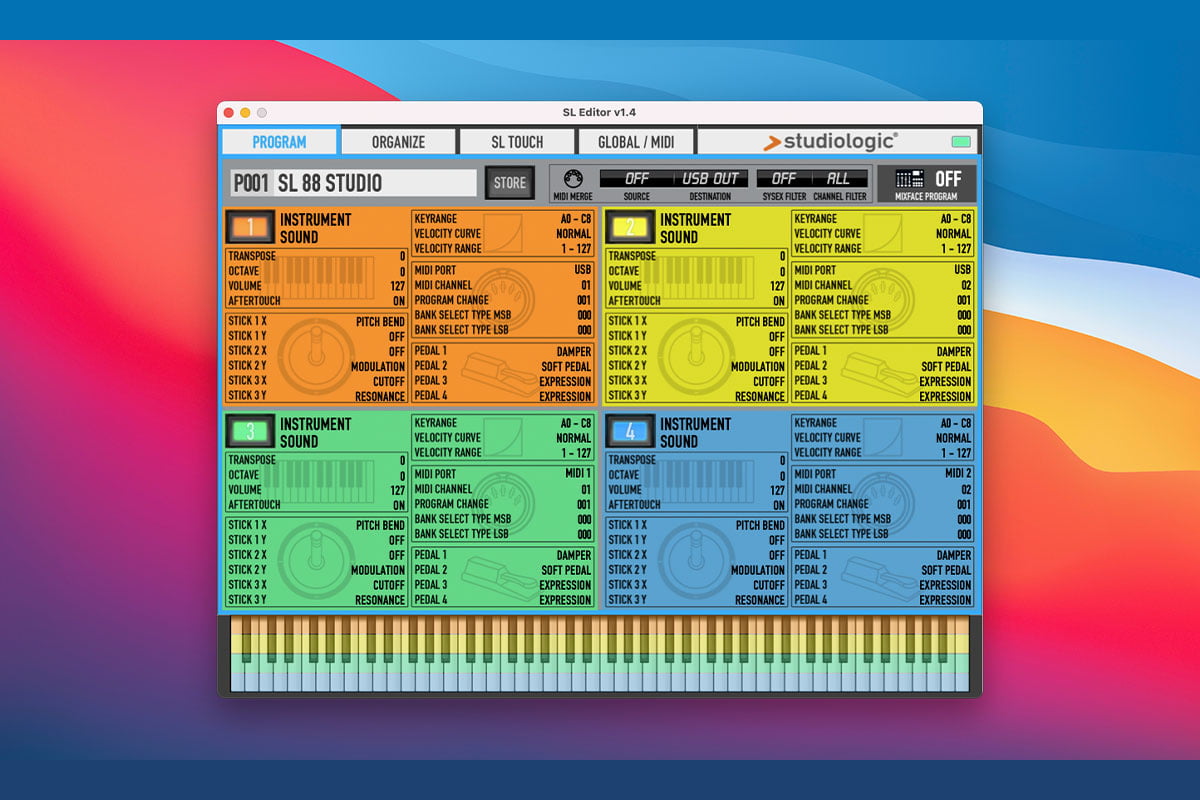Click zone 2 MIDI Channel 02 value
1200x800 pixels.
965,285
